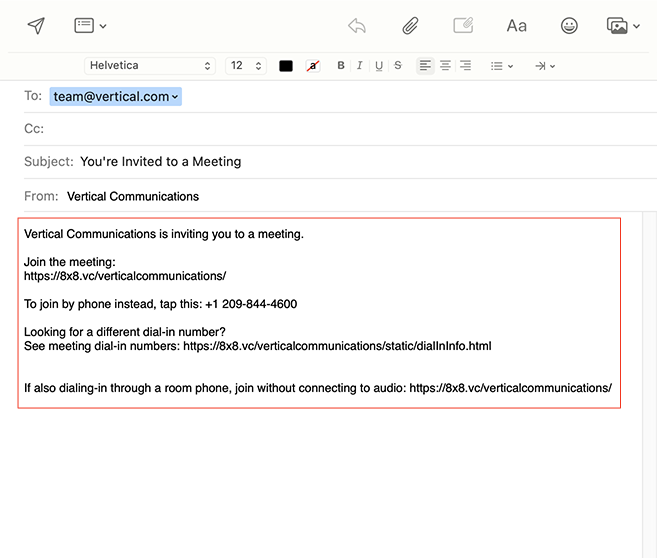Click 'Vertical Communications is inviting you' line
This screenshot has height=558, width=657.
tap(164, 234)
